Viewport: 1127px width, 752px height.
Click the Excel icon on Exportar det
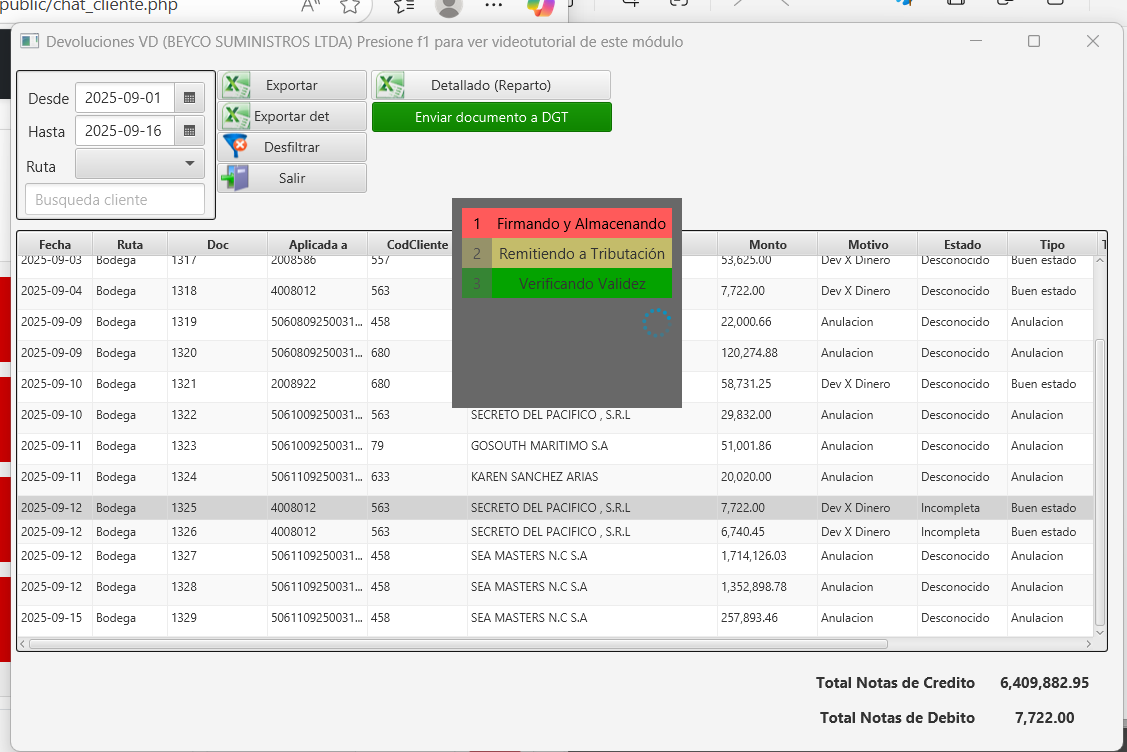click(235, 116)
